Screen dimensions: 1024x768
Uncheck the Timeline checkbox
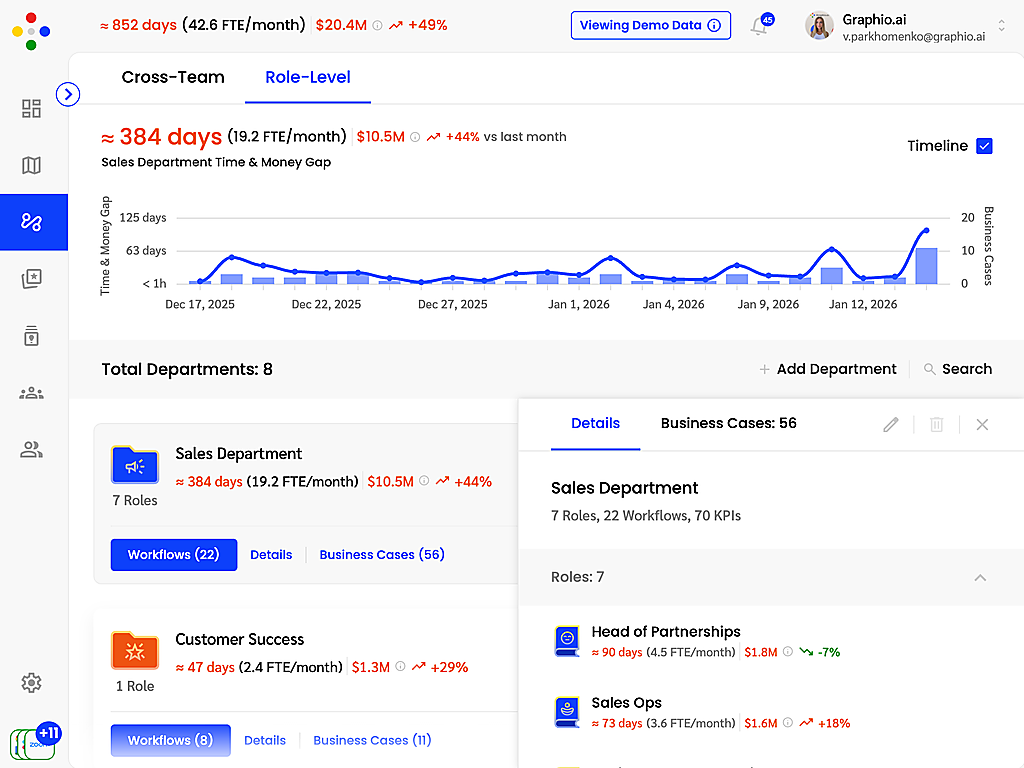(984, 146)
